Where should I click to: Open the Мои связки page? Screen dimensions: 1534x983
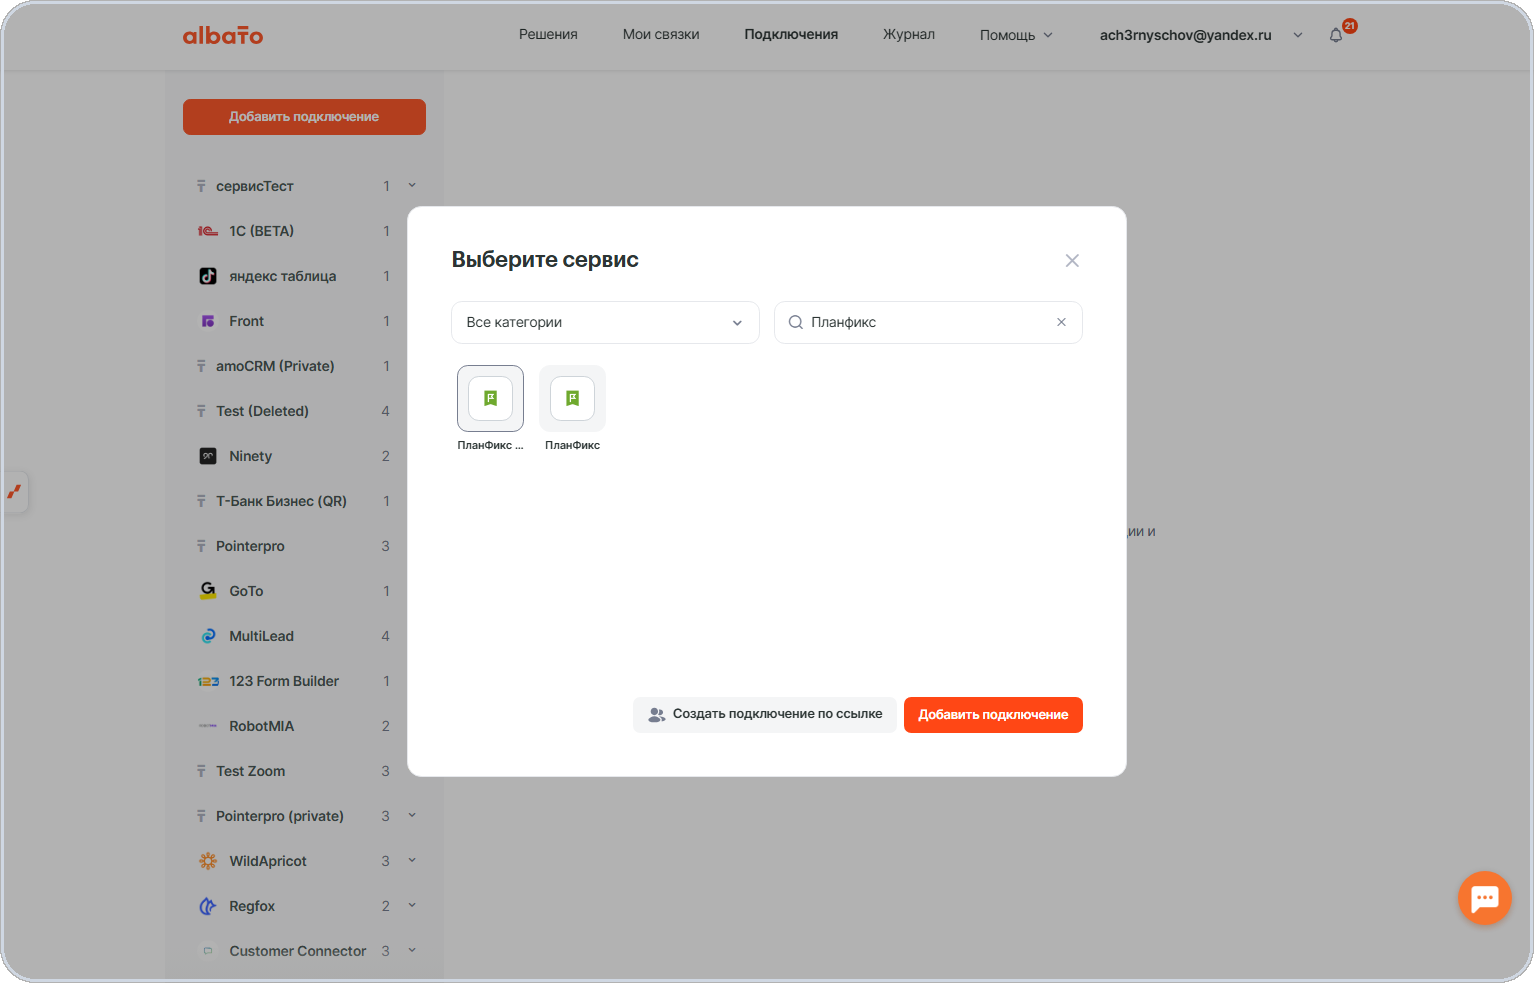(x=661, y=34)
